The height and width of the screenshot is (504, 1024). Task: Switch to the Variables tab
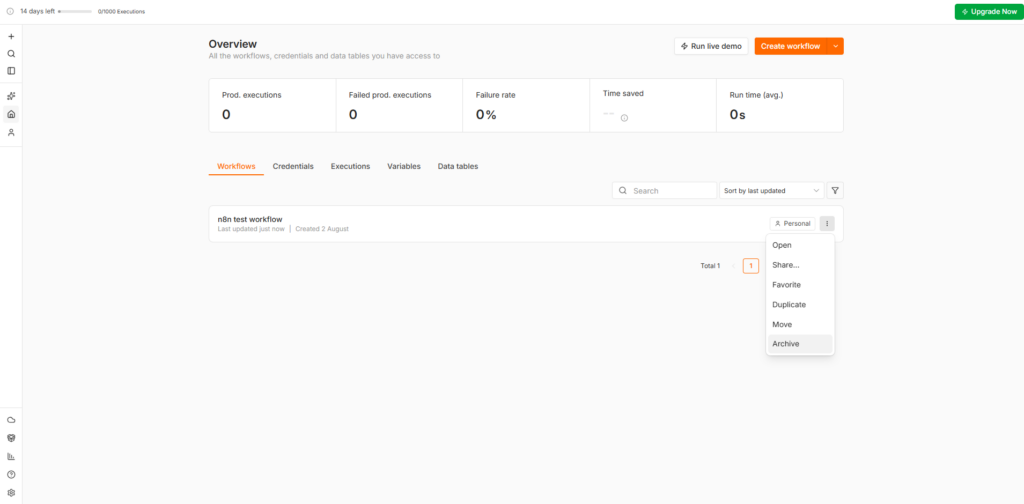point(404,166)
